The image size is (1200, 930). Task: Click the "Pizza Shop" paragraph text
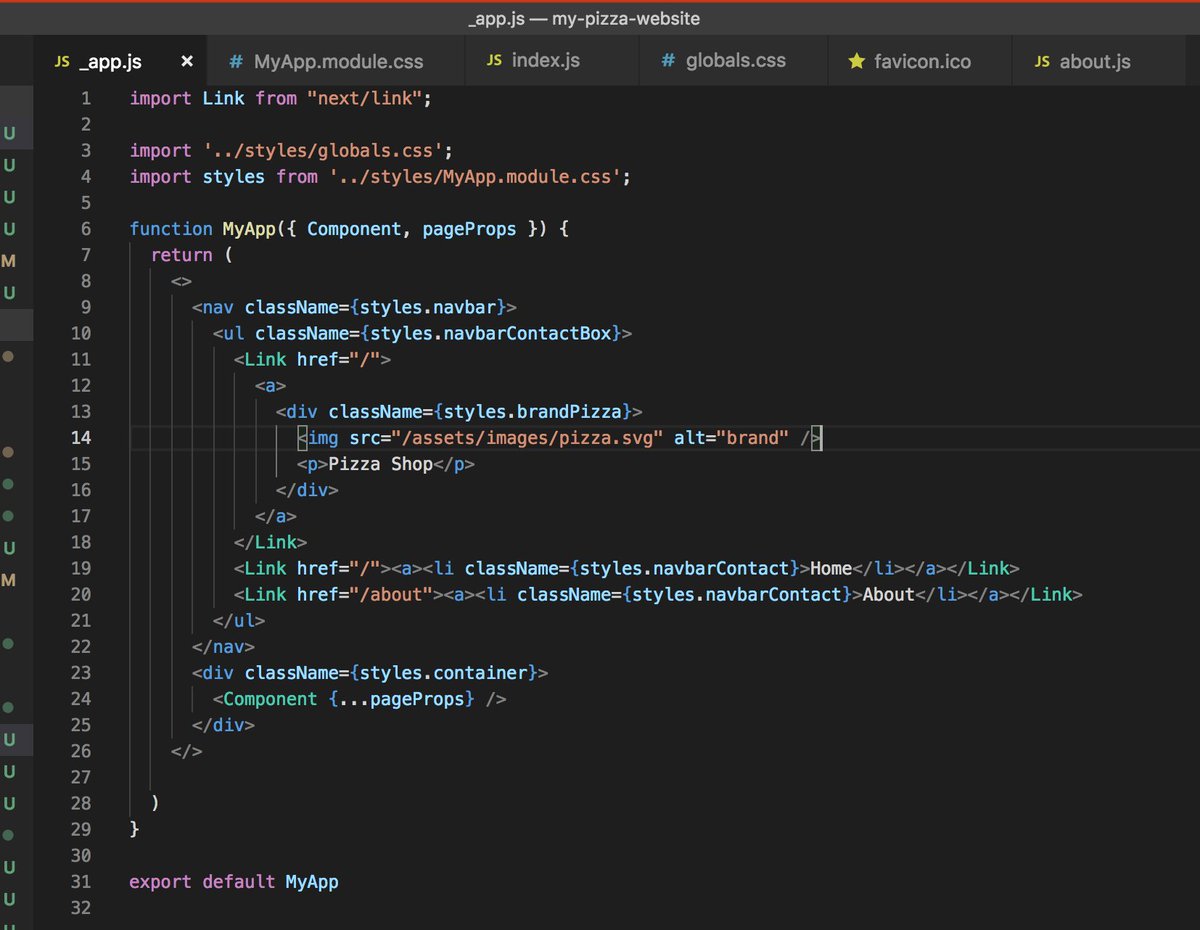tap(380, 464)
